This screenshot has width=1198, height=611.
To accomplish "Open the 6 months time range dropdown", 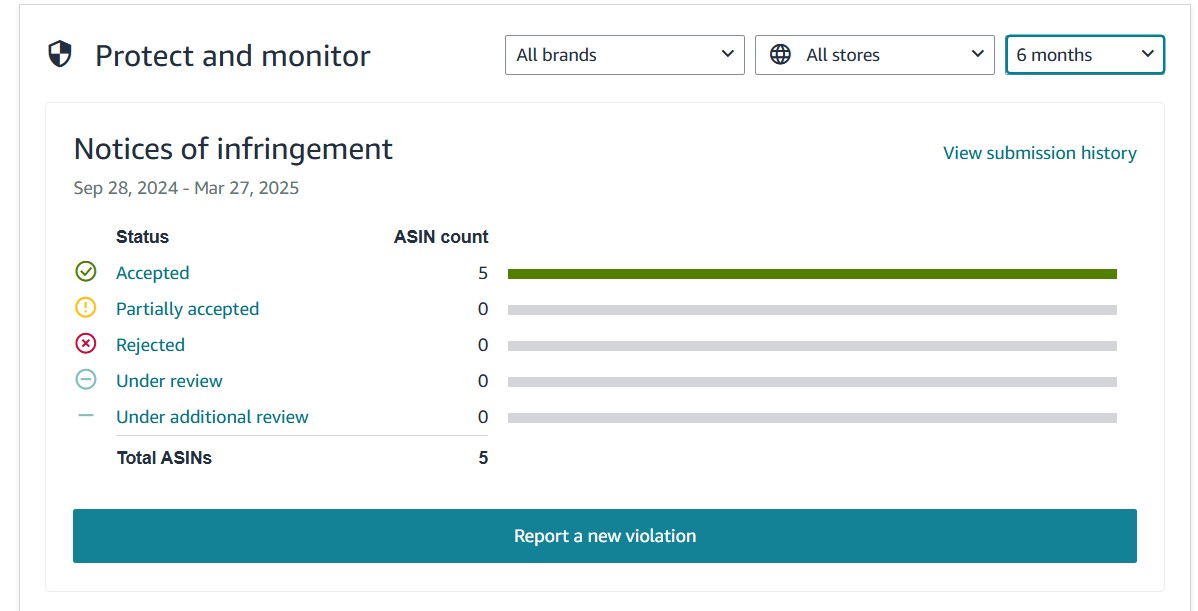I will [x=1085, y=55].
